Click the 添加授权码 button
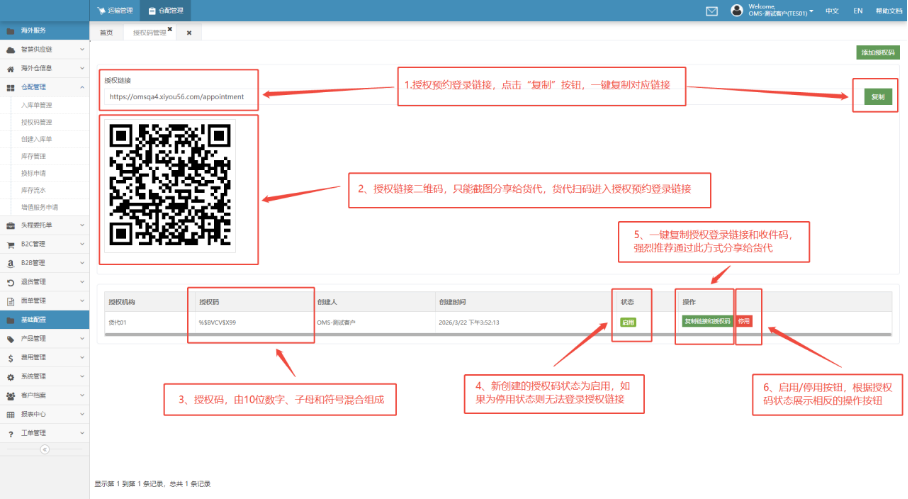The width and height of the screenshot is (908, 499). point(877,52)
